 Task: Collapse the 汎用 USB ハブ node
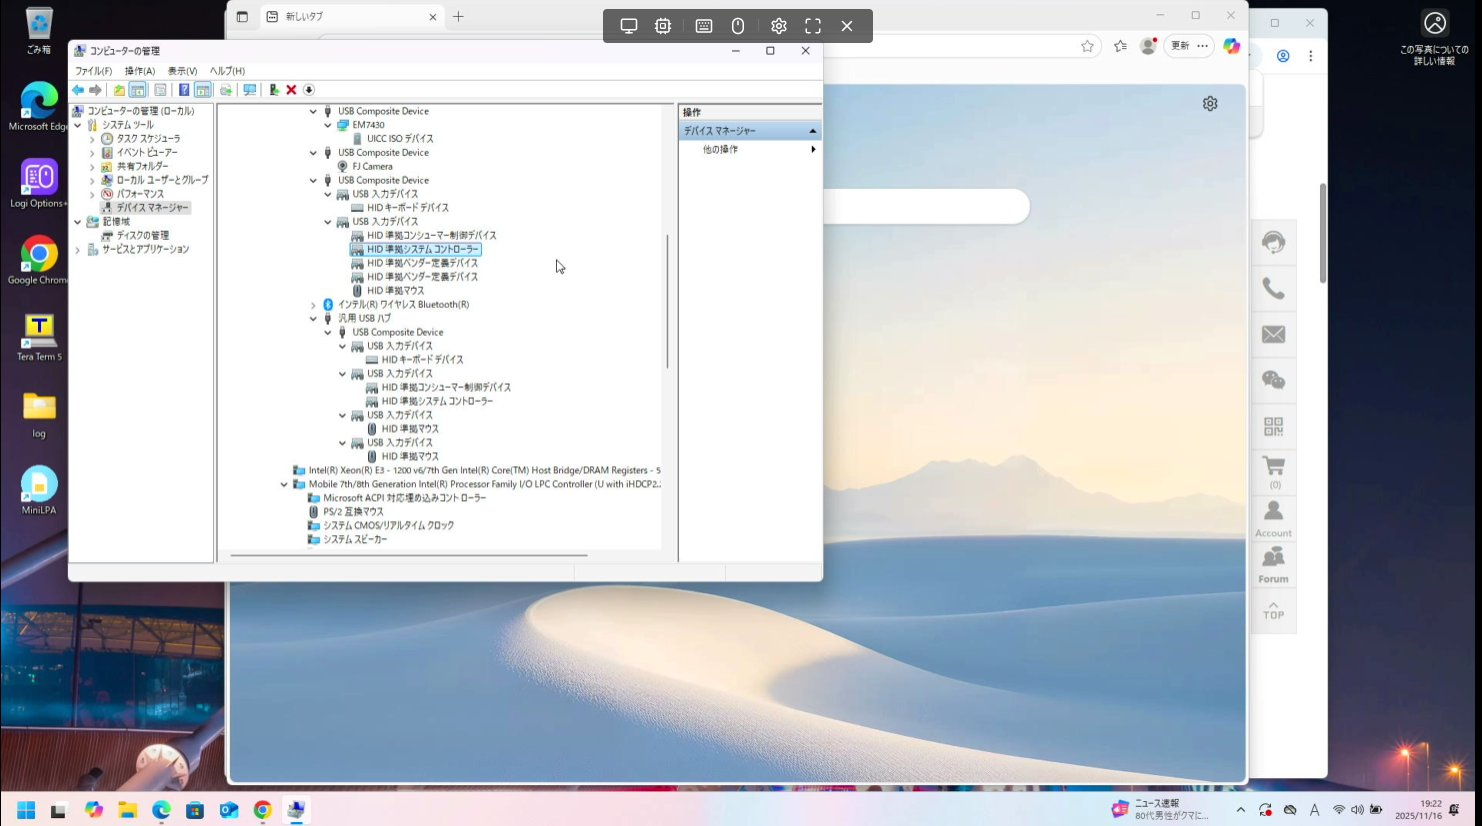click(x=313, y=319)
